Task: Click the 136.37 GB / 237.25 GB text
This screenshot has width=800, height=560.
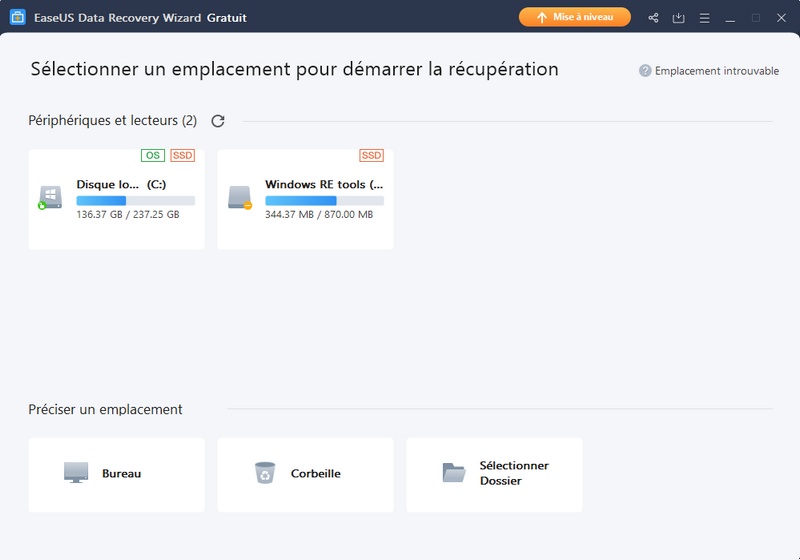Action: pos(128,215)
